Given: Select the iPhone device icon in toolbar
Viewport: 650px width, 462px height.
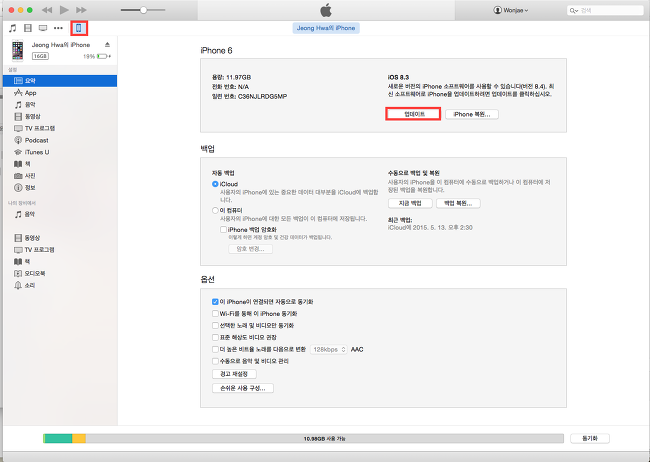Looking at the screenshot, I should [79, 28].
